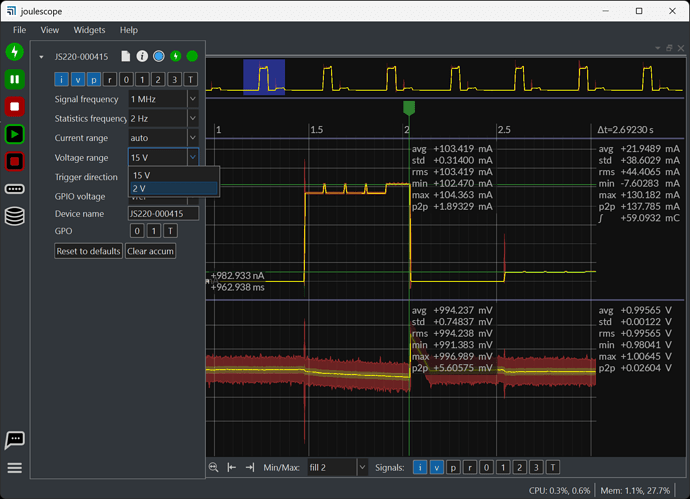Click the +982.933 nA cursor readout
The image size is (690, 499).
click(237, 275)
